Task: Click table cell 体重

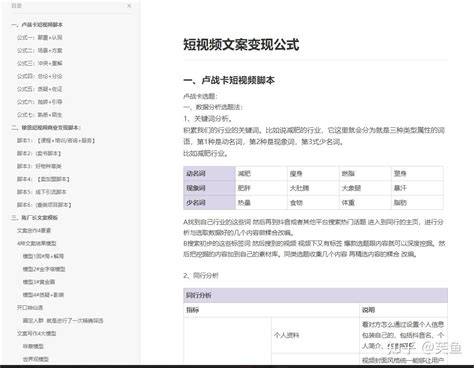Action: [365, 203]
